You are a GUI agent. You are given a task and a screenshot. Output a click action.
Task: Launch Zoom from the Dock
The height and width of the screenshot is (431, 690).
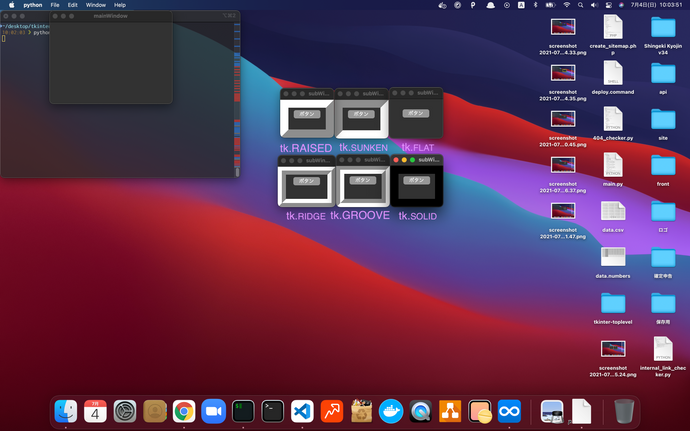[213, 411]
